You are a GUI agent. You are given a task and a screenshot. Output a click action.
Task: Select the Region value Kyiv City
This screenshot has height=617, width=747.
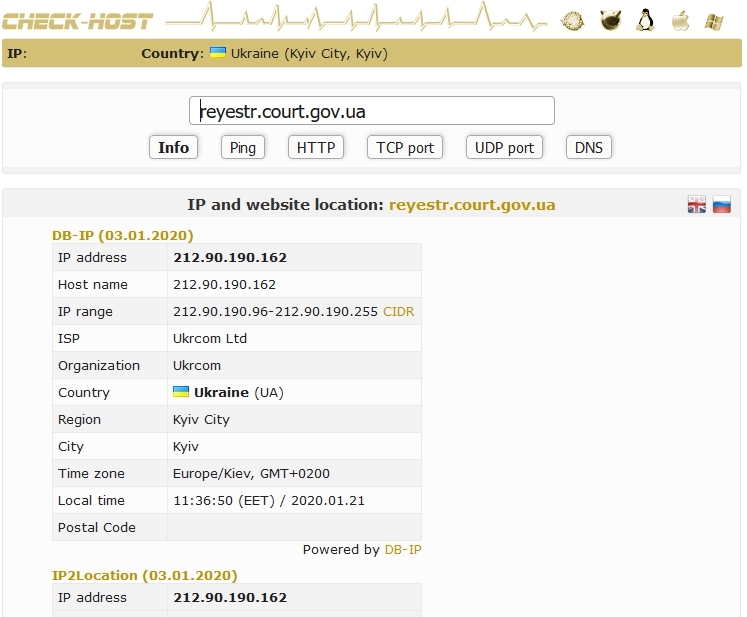[202, 420]
